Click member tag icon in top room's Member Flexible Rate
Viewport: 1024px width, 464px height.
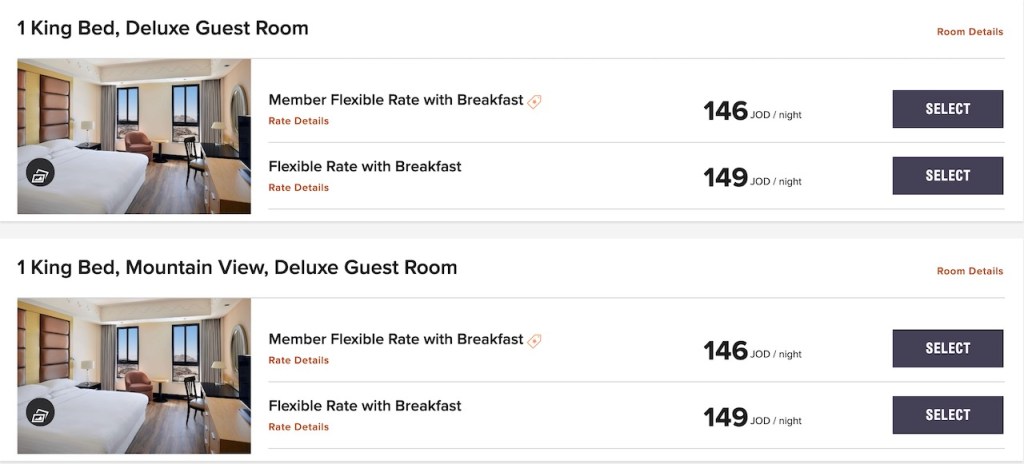tap(535, 101)
